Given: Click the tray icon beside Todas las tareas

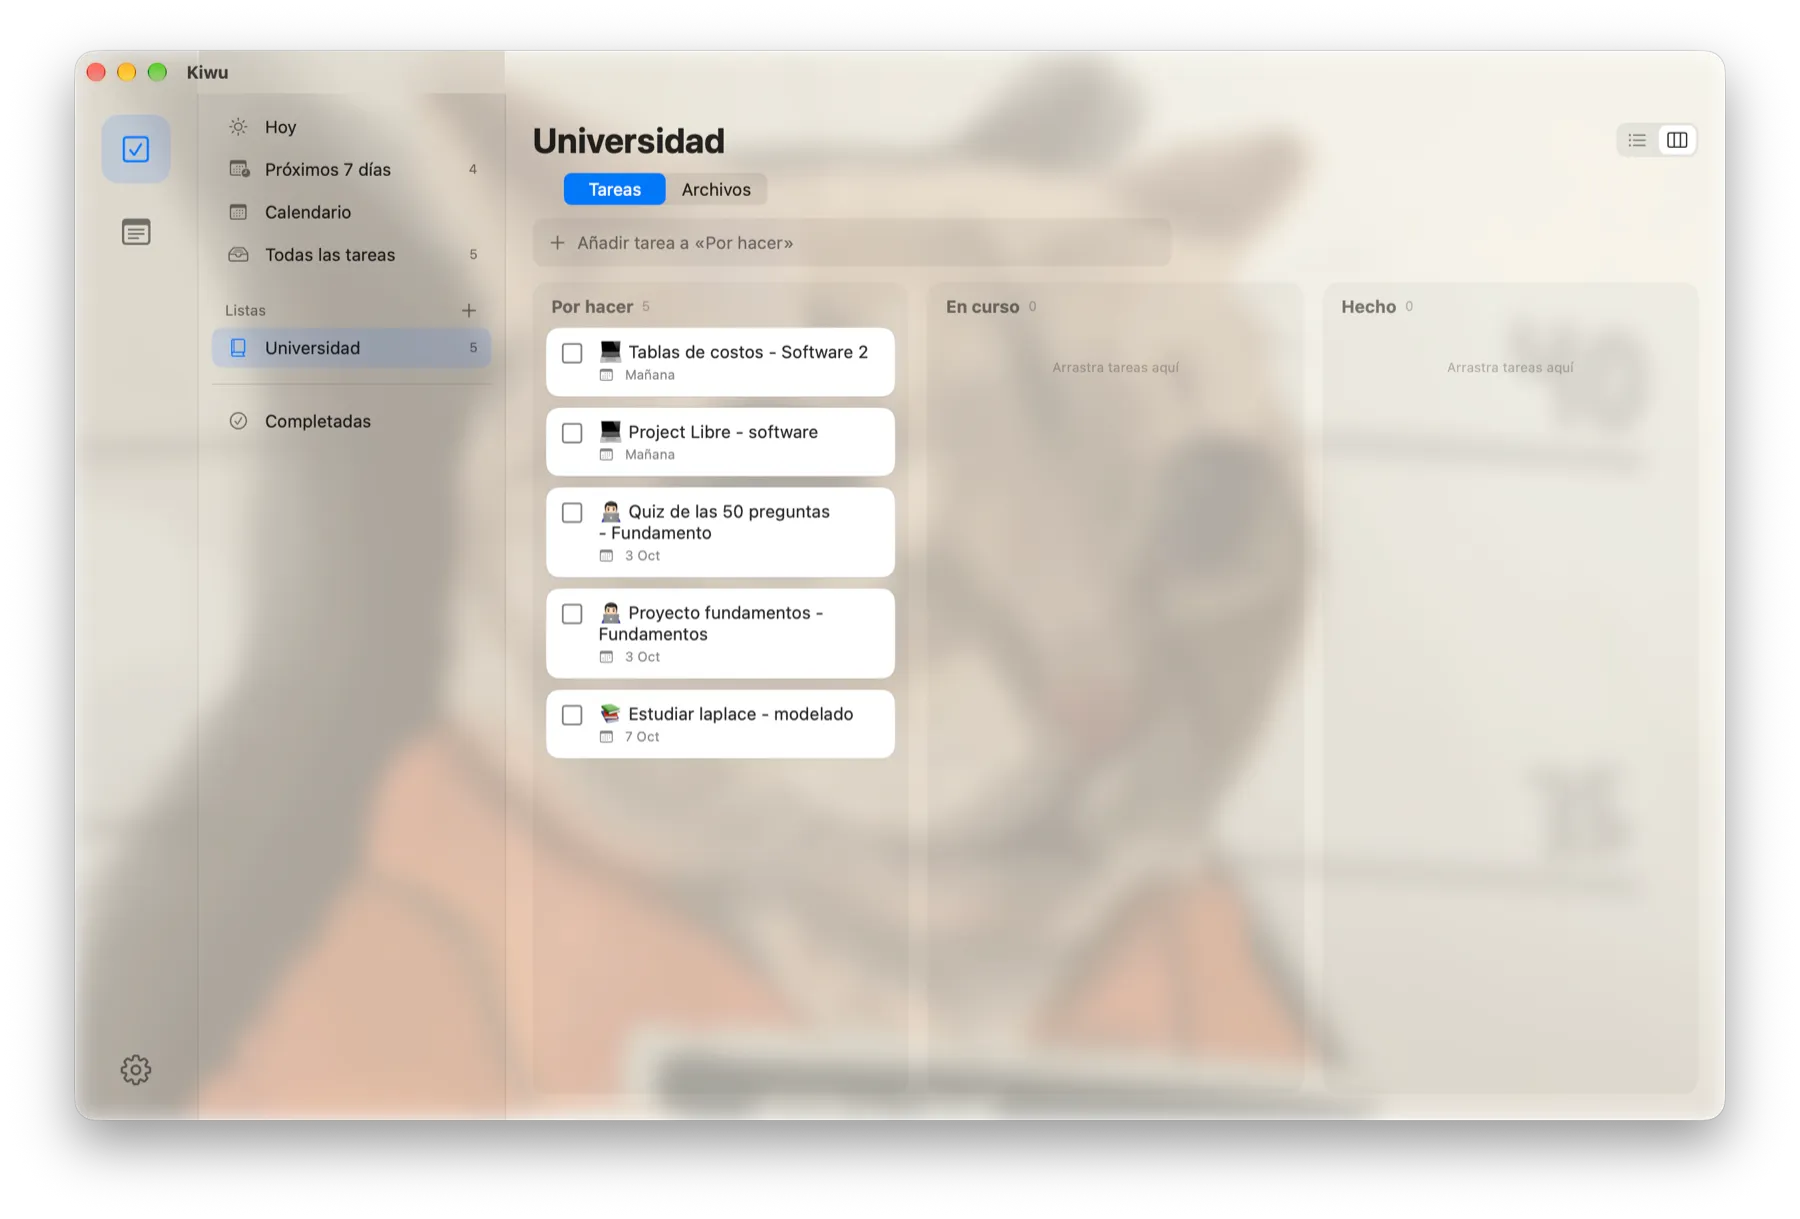Looking at the screenshot, I should 238,254.
